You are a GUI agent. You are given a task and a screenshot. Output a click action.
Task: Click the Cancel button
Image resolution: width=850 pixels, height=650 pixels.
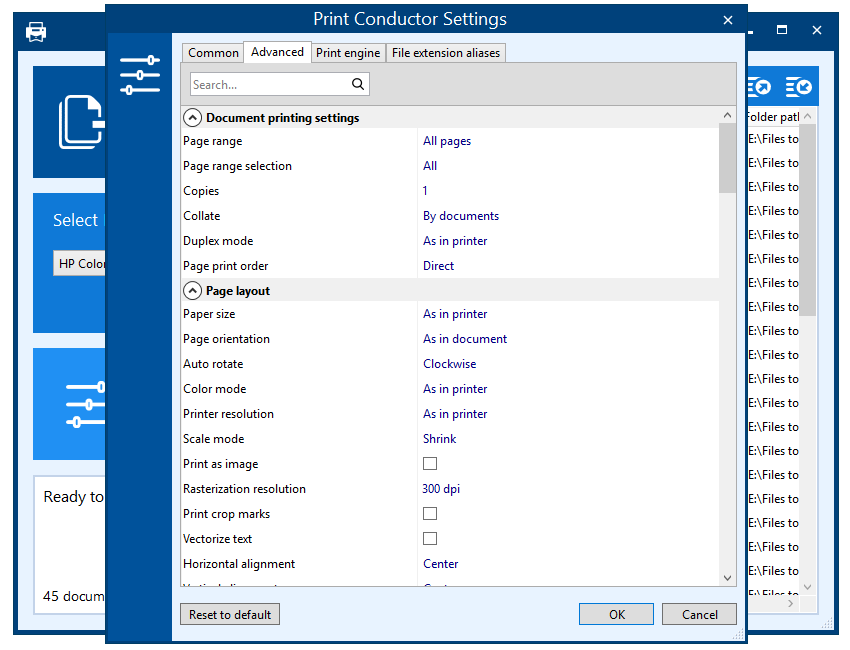click(x=699, y=614)
